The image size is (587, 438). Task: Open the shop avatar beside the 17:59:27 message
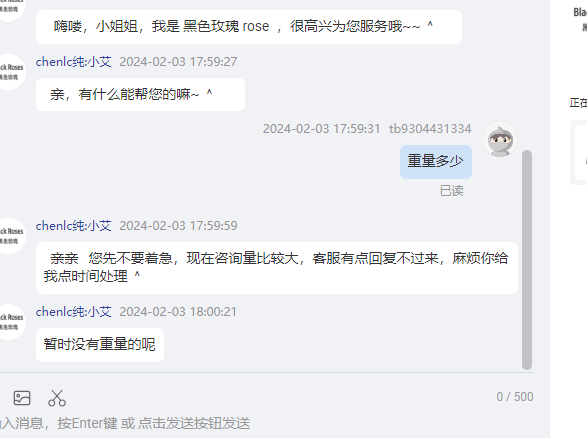(9, 72)
